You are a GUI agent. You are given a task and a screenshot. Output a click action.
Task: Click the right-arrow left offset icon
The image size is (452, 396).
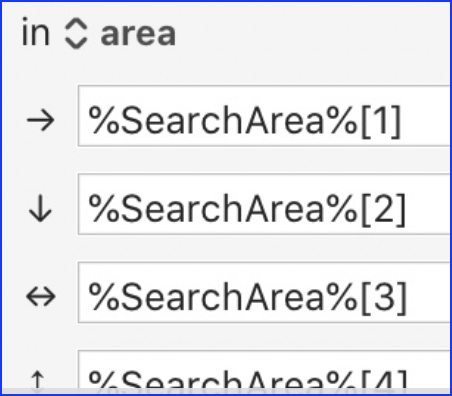click(40, 120)
